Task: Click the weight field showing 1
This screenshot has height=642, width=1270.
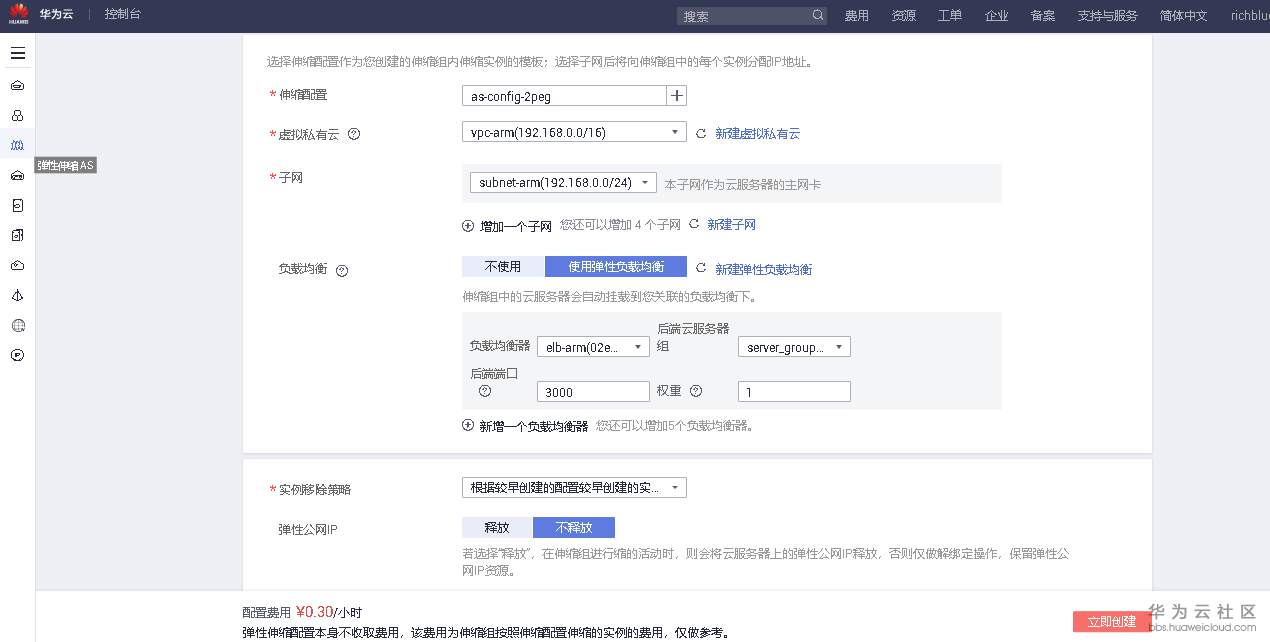Action: (x=794, y=392)
